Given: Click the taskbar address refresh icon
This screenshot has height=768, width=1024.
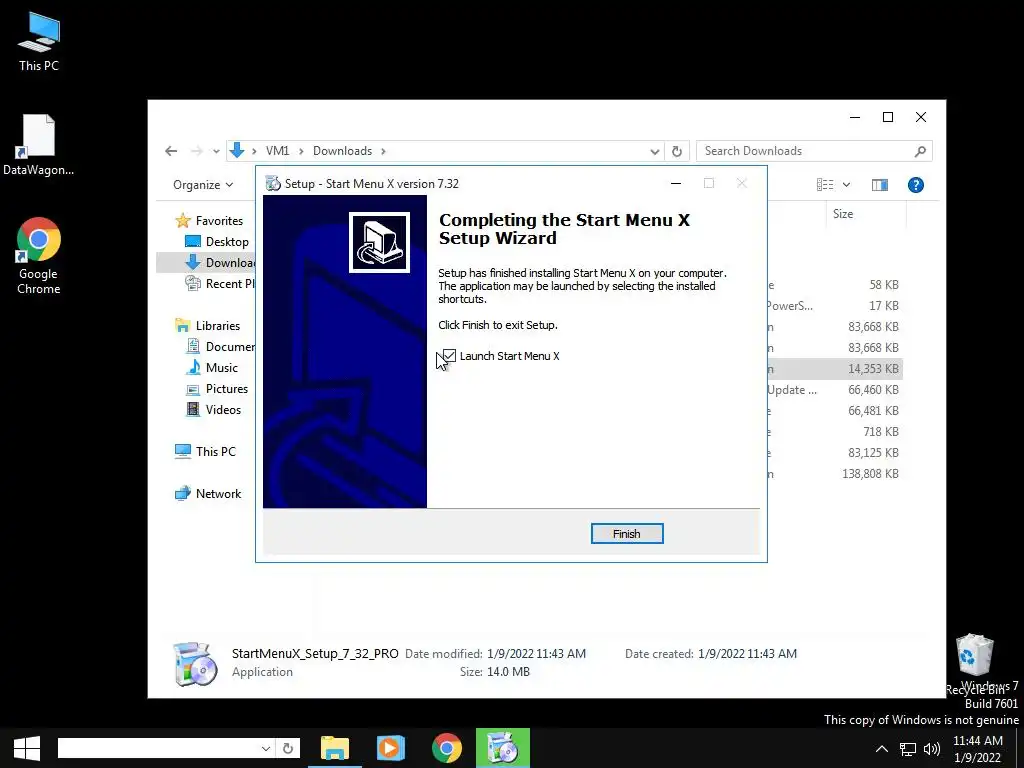Looking at the screenshot, I should pyautogui.click(x=288, y=748).
